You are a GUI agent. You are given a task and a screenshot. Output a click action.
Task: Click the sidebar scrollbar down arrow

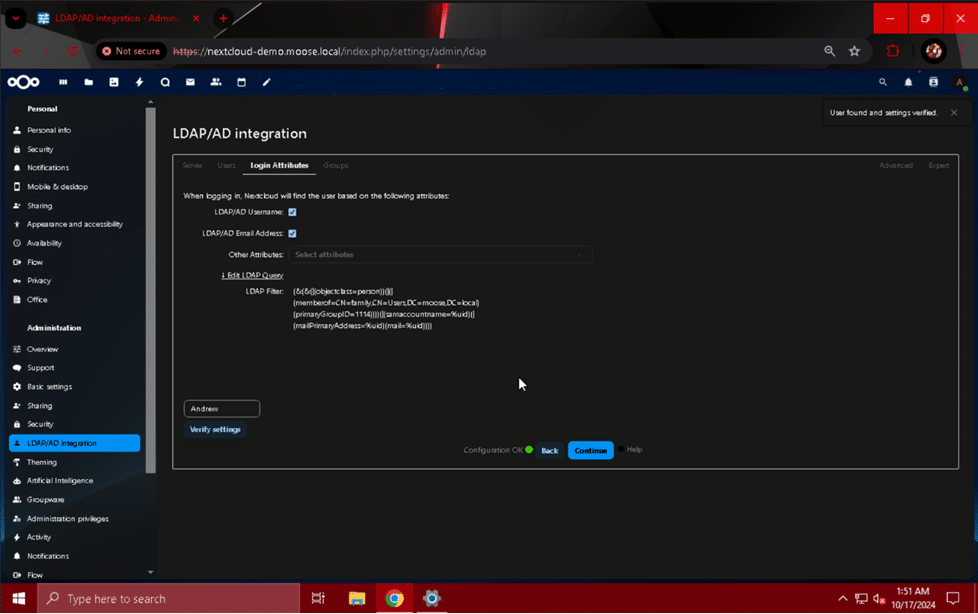coord(150,572)
